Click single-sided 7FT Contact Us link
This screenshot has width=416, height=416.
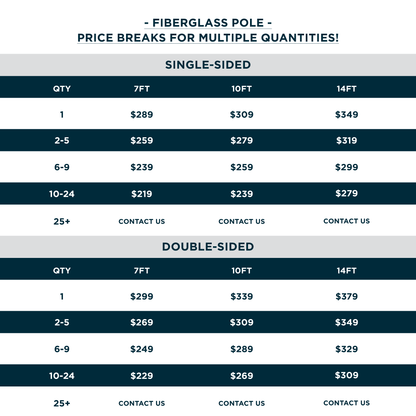(x=142, y=221)
